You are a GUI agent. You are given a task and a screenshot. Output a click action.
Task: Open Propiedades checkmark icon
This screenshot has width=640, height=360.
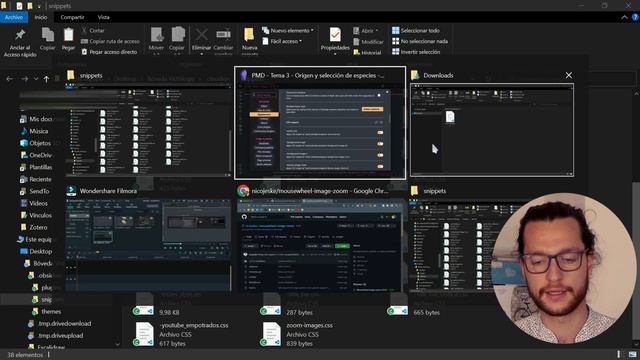(x=335, y=35)
